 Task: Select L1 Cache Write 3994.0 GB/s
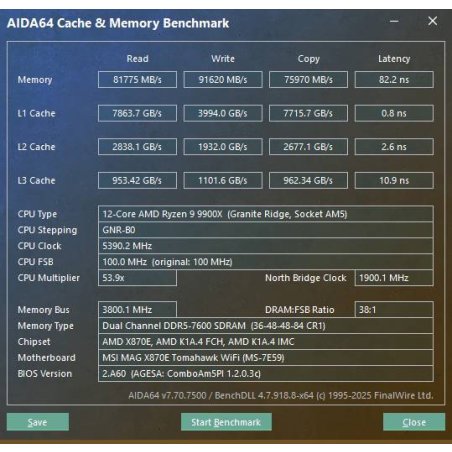tap(223, 113)
